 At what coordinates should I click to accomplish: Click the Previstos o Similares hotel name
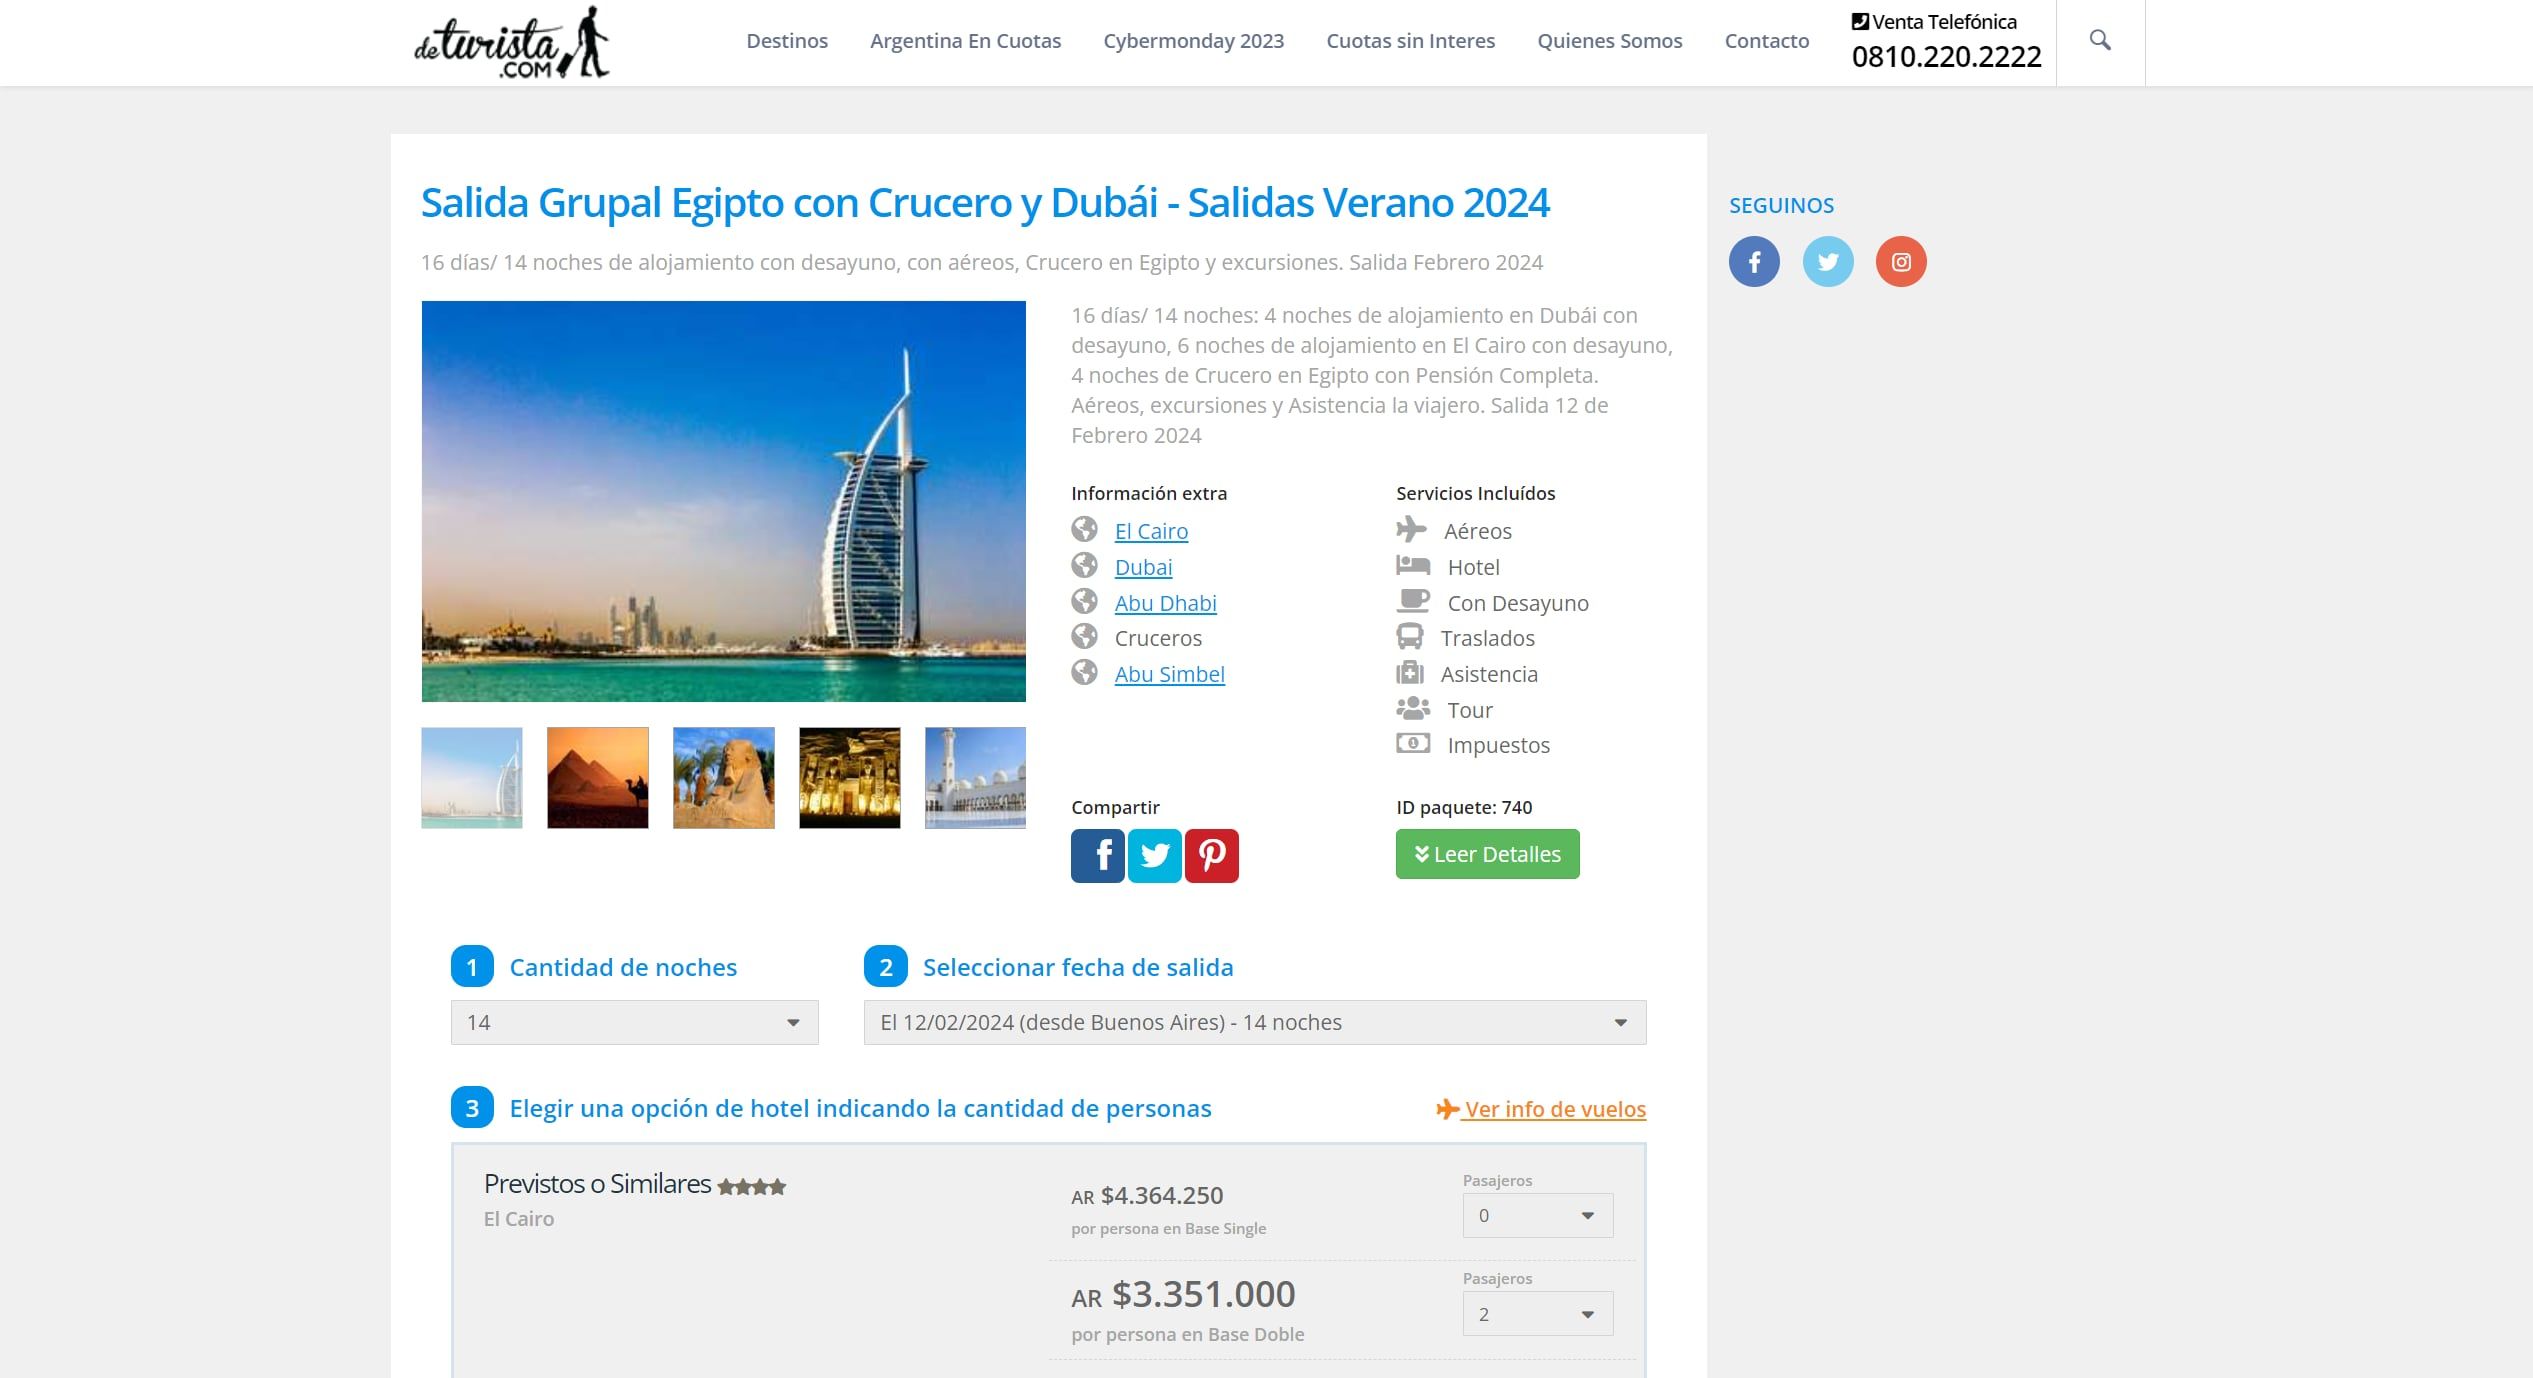(597, 1184)
